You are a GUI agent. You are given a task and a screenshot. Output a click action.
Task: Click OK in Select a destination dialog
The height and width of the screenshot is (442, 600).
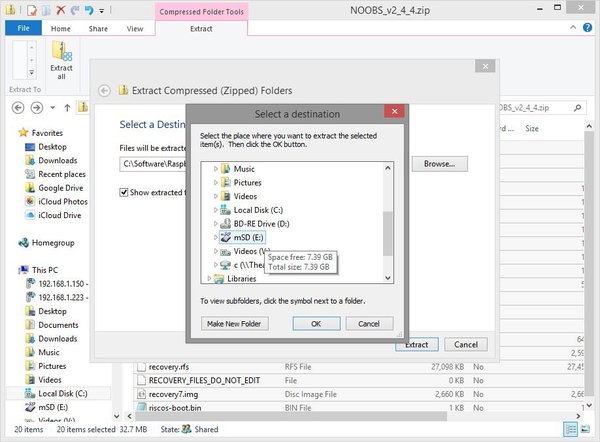(x=316, y=324)
